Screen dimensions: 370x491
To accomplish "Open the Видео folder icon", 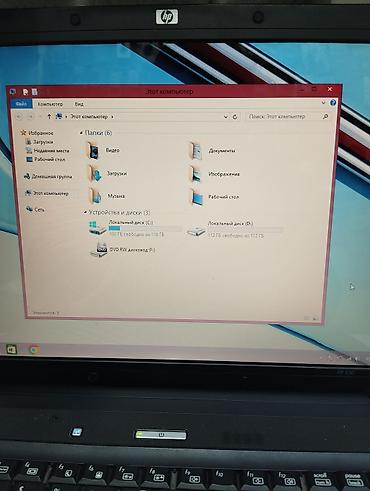I will [94, 150].
